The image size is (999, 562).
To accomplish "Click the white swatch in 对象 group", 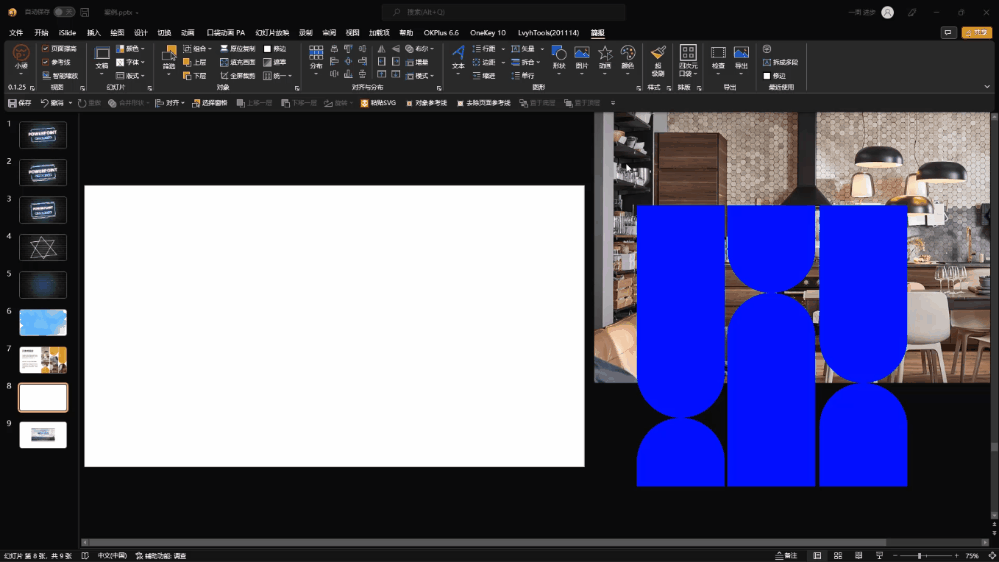I will pyautogui.click(x=268, y=48).
